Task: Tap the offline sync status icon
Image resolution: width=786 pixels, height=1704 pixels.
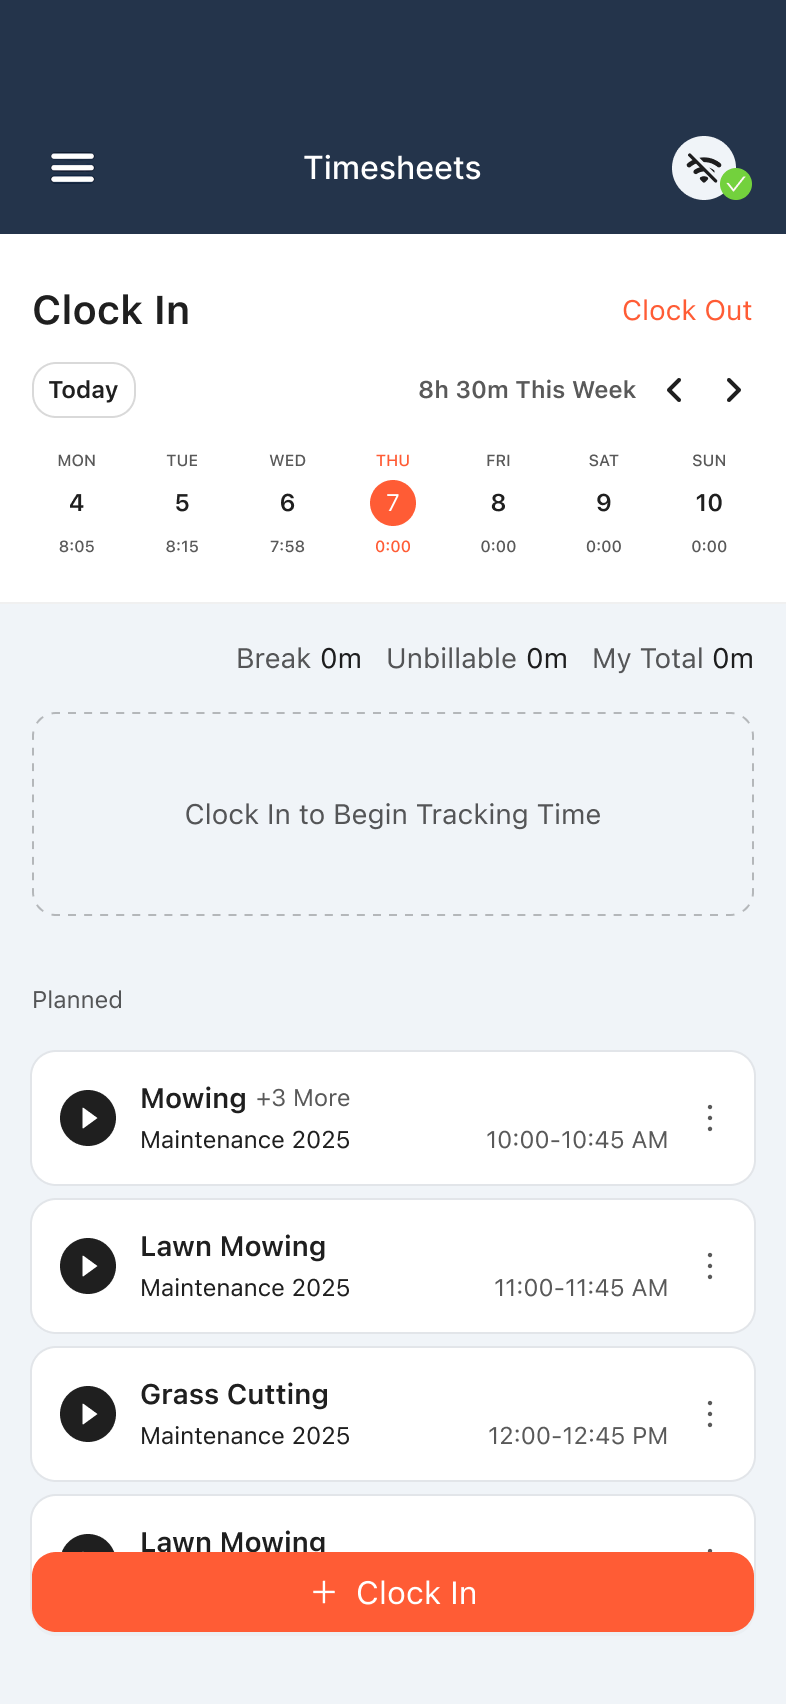Action: [706, 168]
